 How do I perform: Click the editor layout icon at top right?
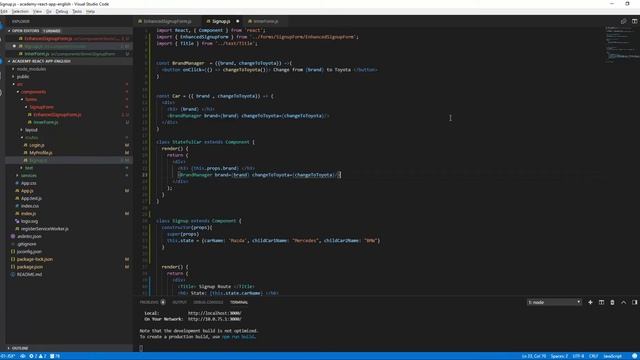pos(634,21)
